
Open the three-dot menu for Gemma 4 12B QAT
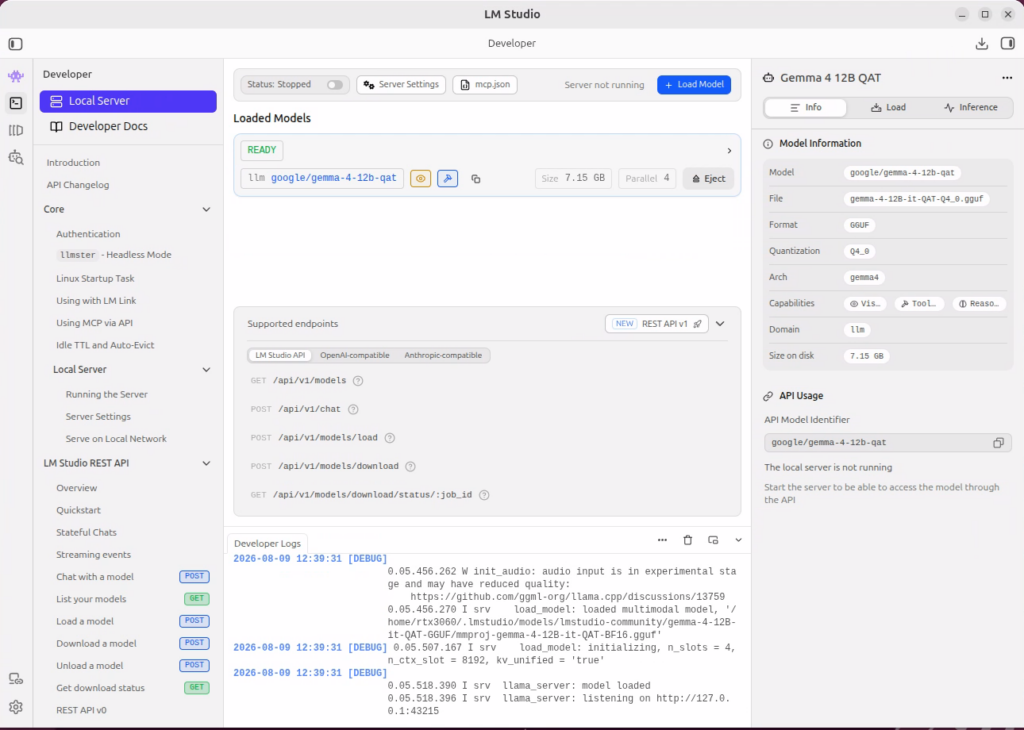point(1007,78)
